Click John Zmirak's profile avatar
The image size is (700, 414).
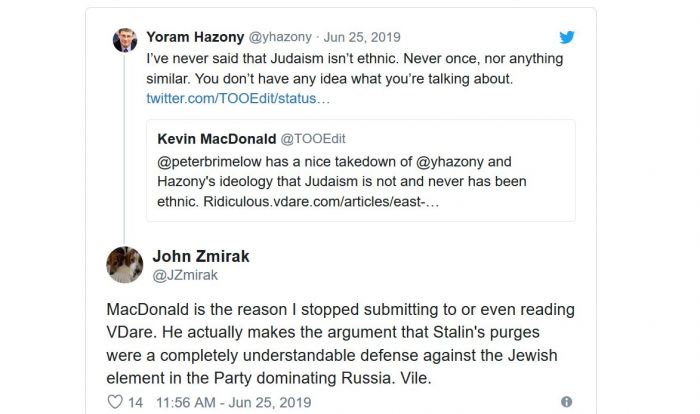coord(124,264)
